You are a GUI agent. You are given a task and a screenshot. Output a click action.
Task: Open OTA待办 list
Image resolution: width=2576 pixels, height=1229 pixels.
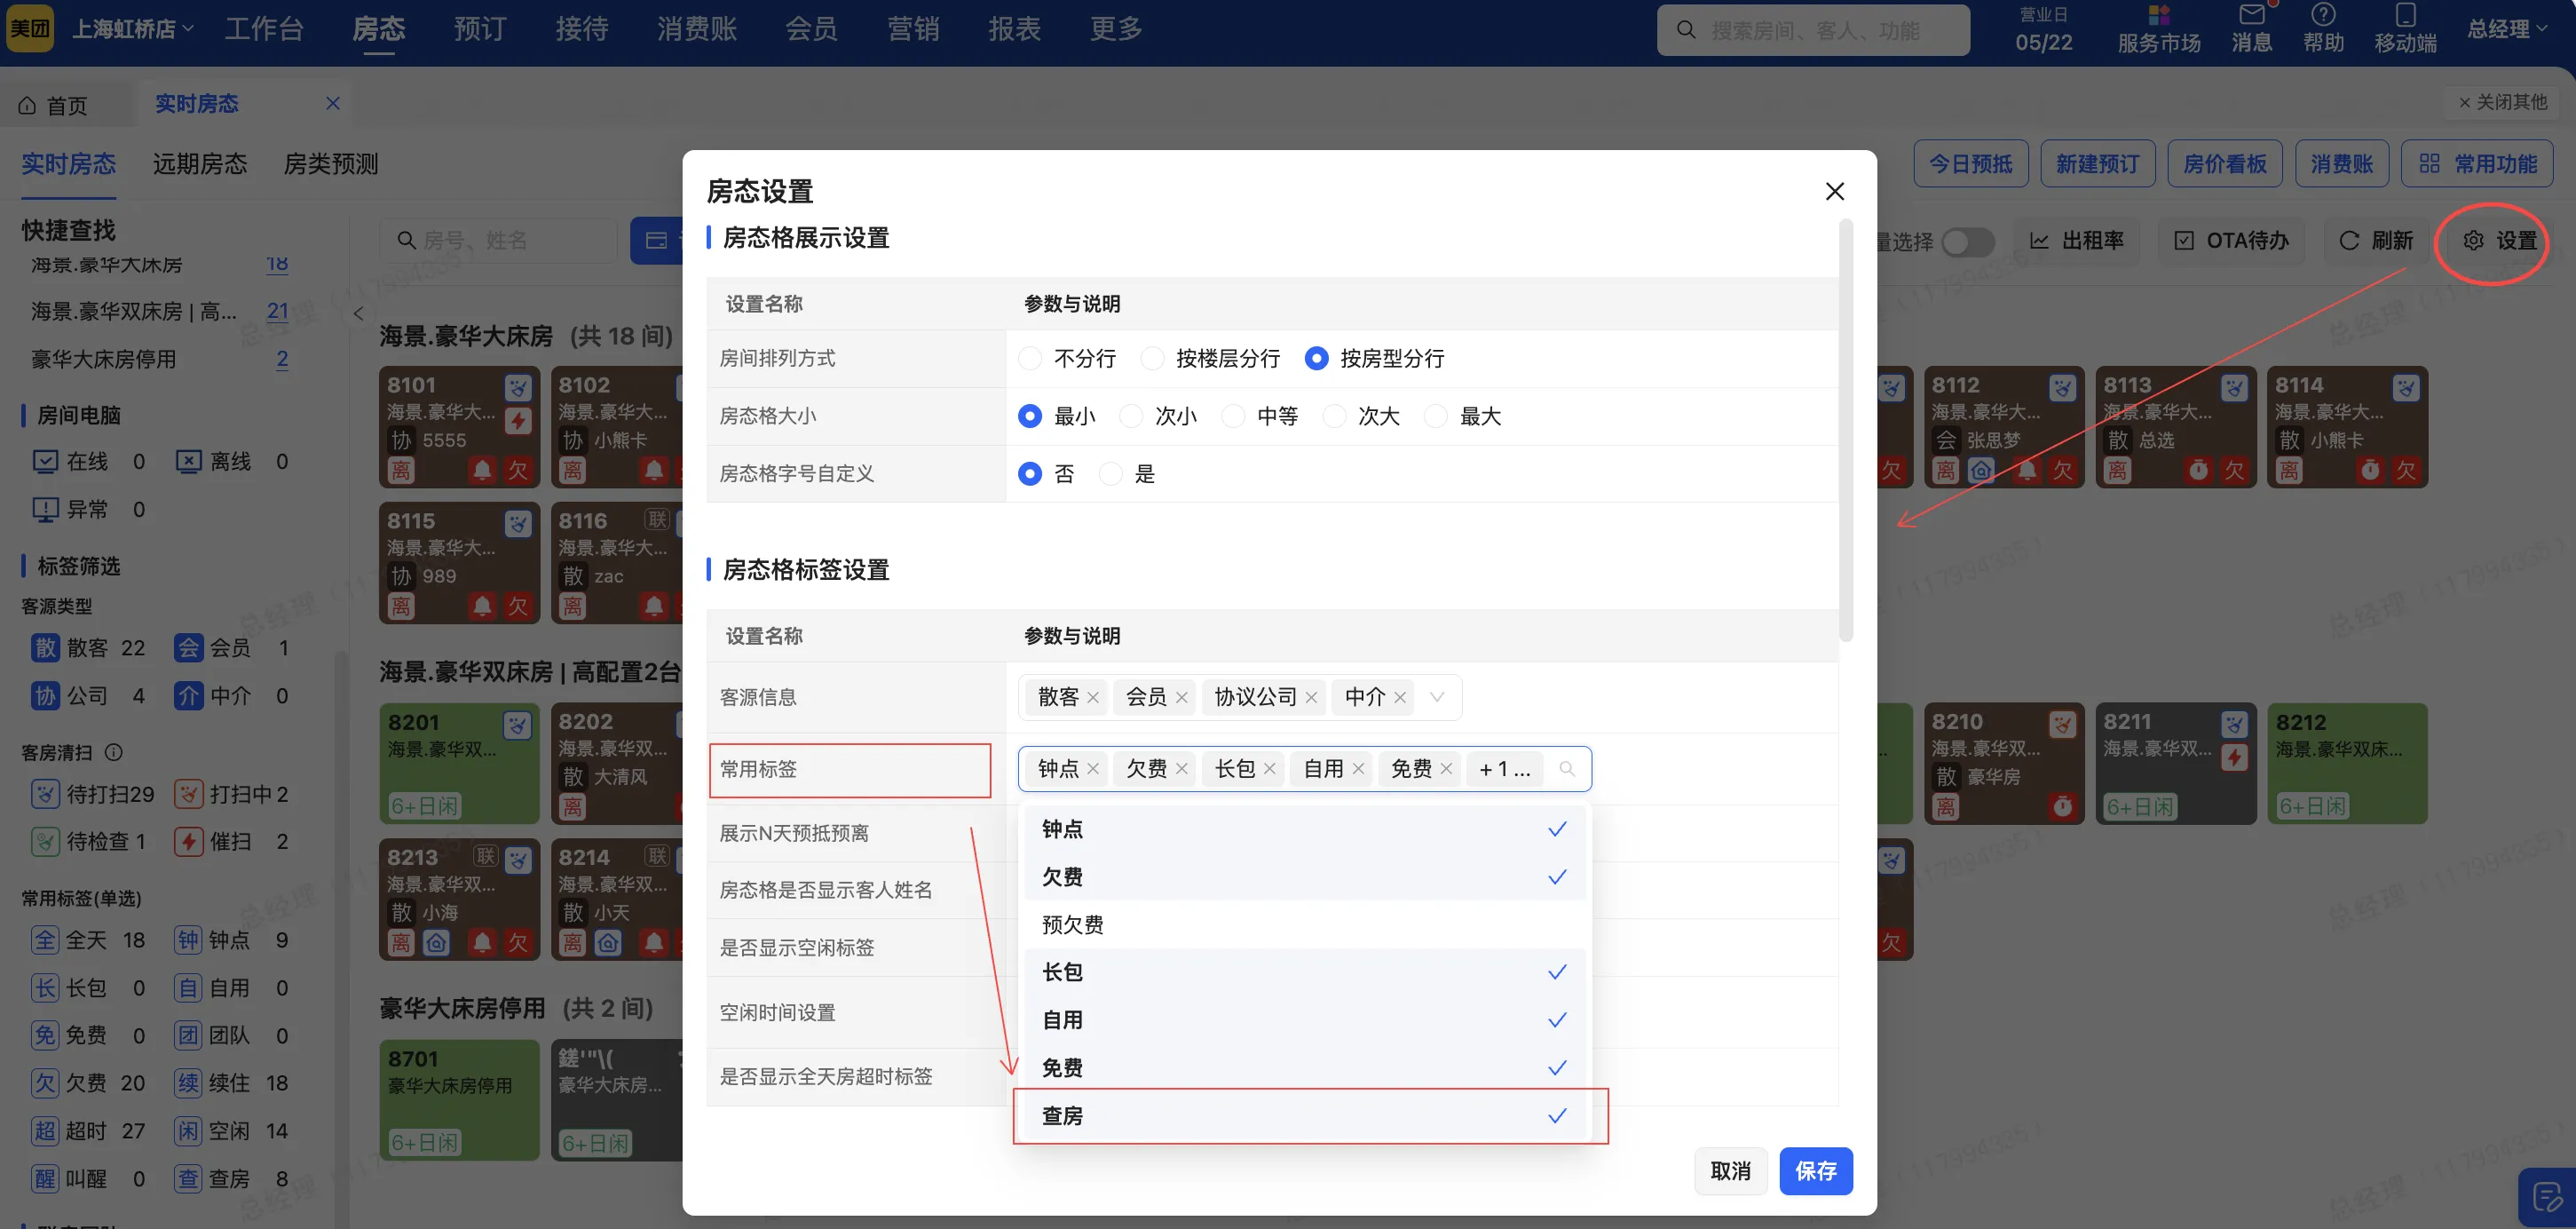click(2230, 241)
